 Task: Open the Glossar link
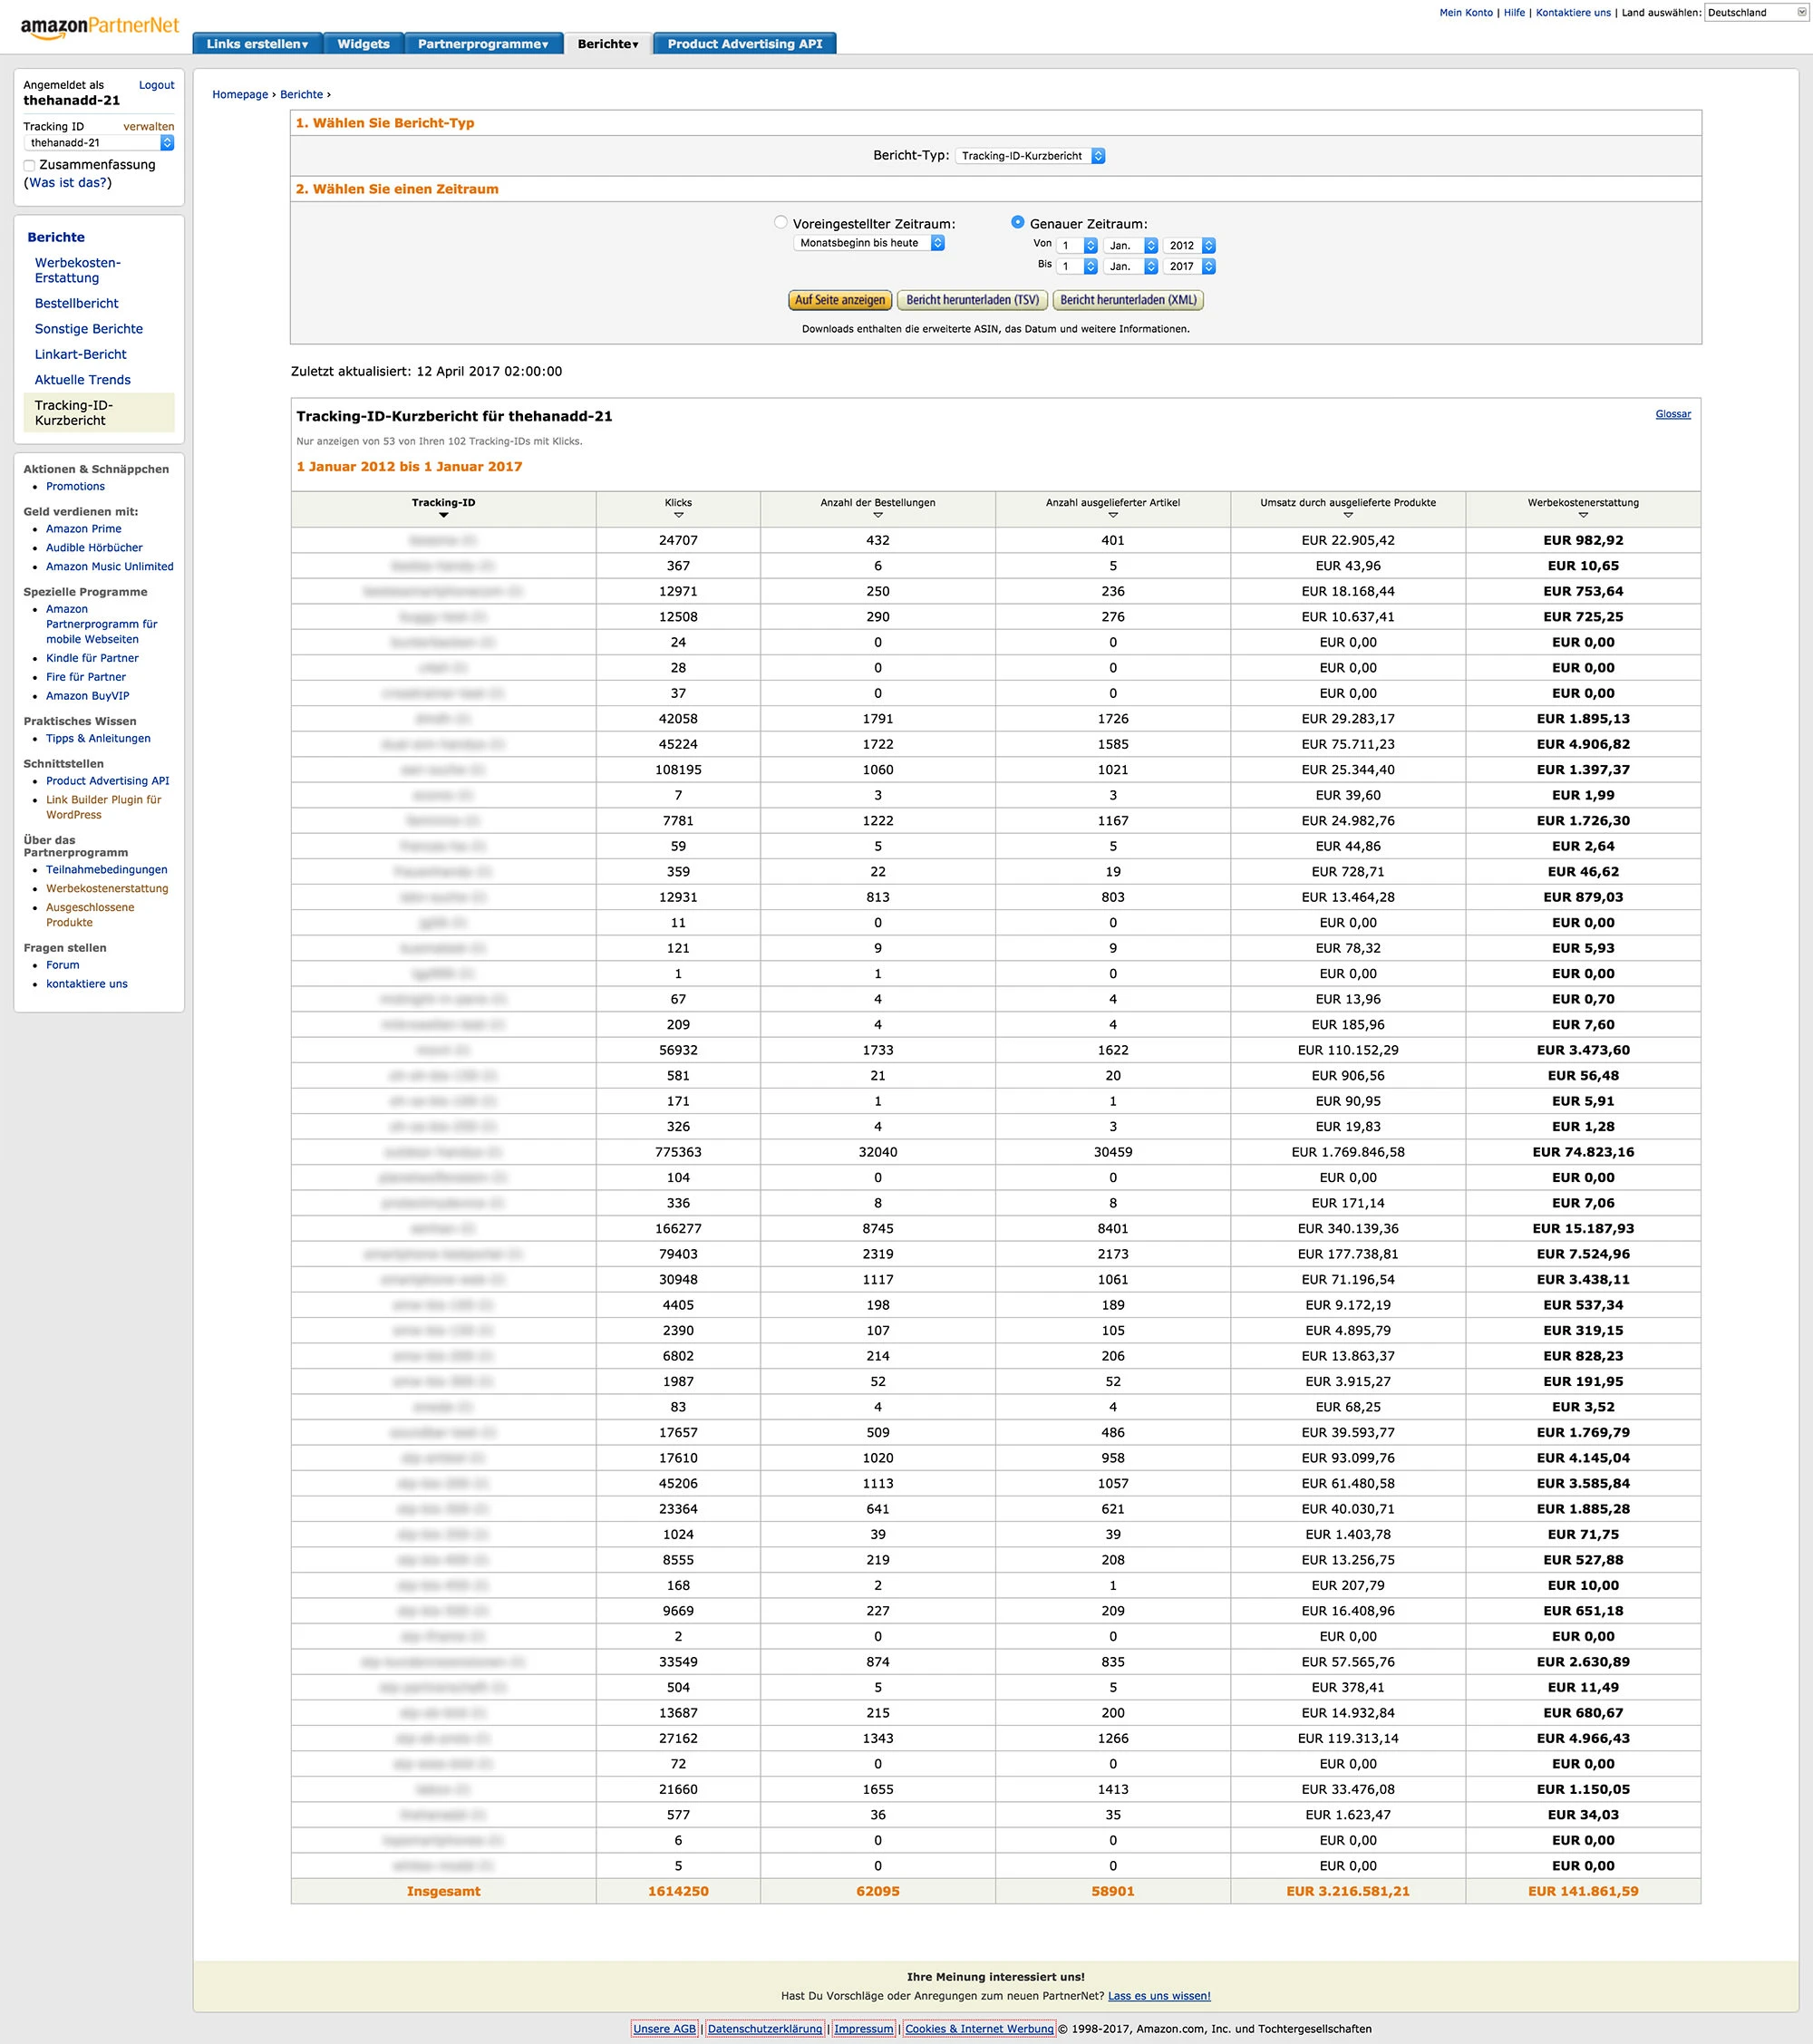[x=1673, y=413]
